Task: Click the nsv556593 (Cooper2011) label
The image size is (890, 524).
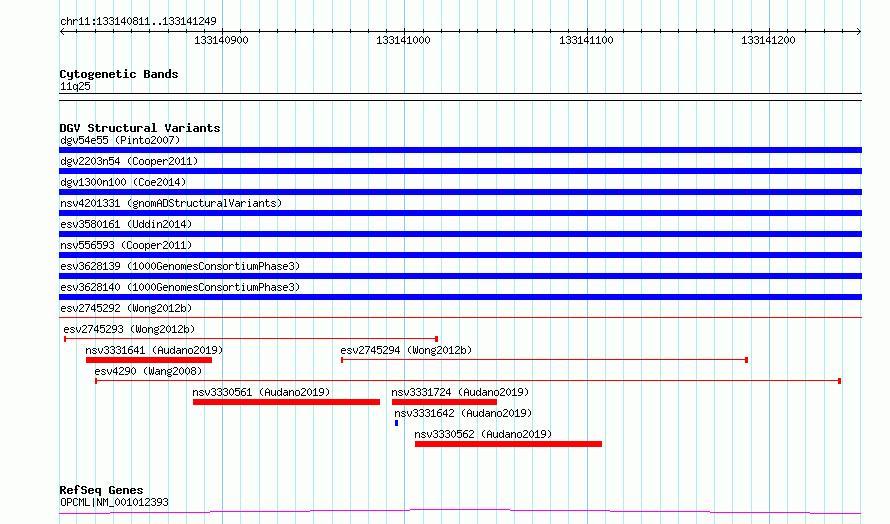Action: [126, 245]
